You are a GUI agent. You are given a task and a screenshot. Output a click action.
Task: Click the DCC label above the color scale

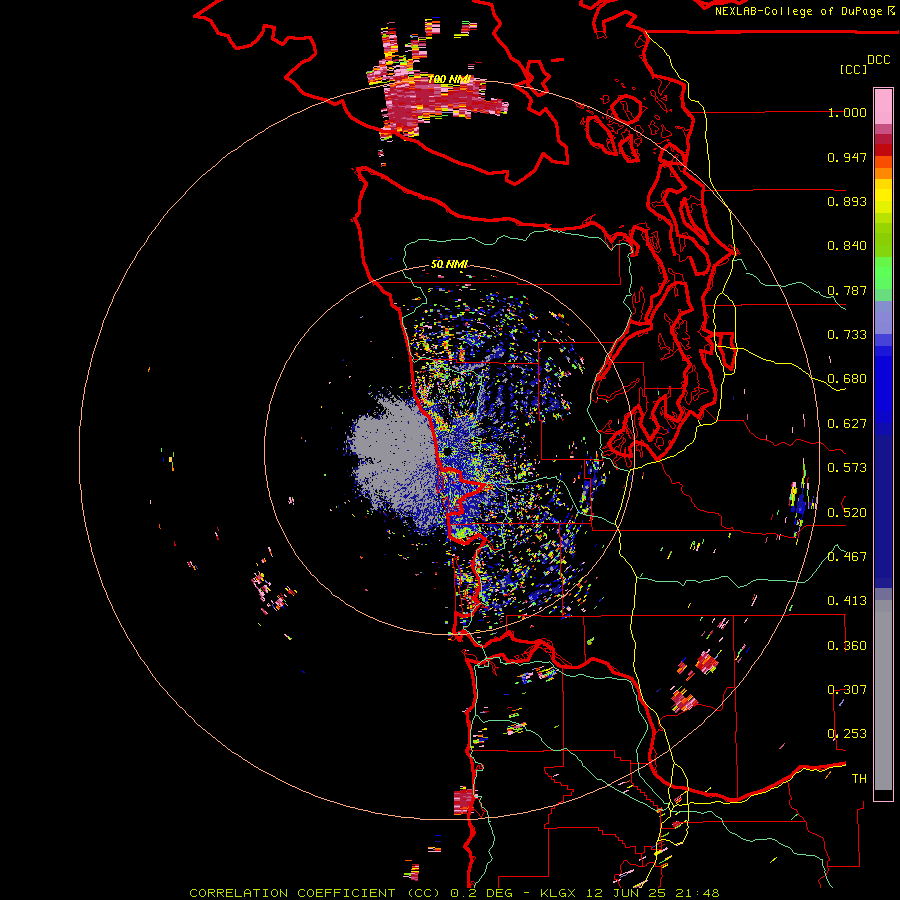tap(879, 60)
